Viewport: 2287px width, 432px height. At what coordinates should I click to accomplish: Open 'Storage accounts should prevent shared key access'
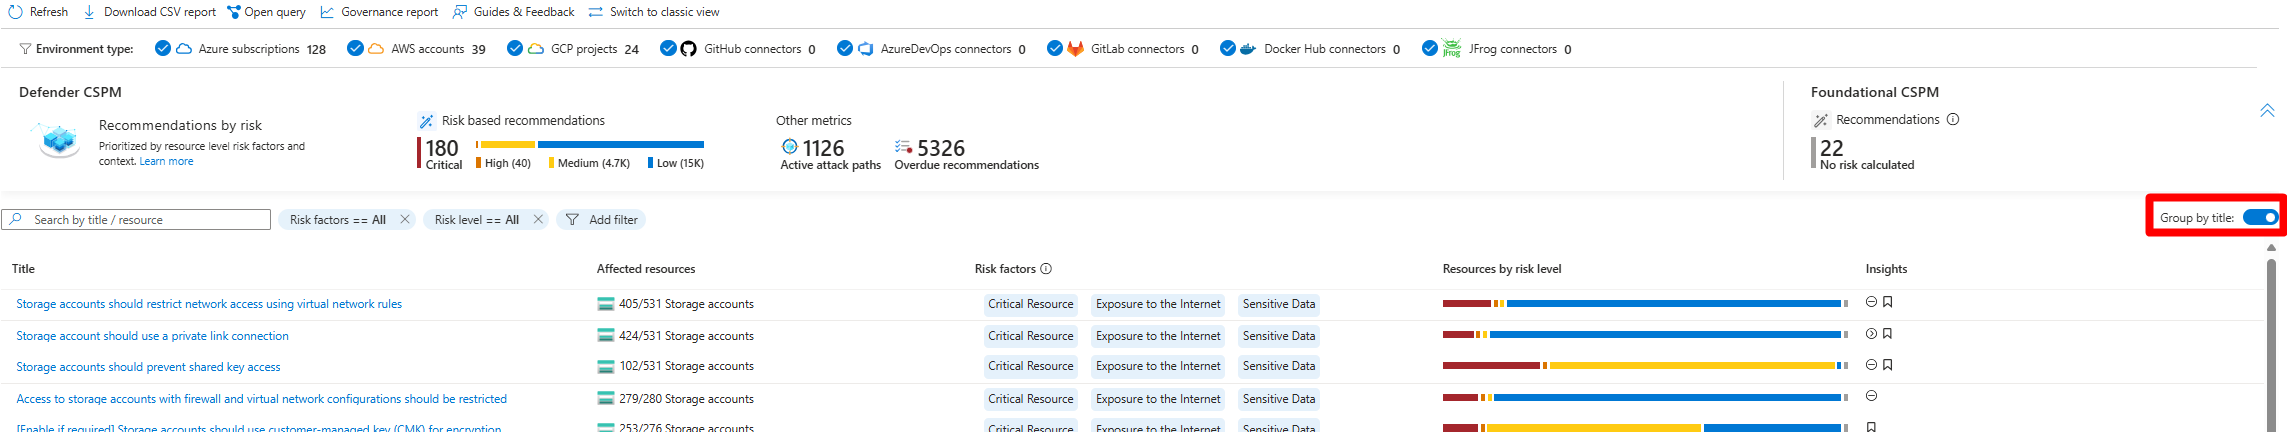tap(148, 367)
